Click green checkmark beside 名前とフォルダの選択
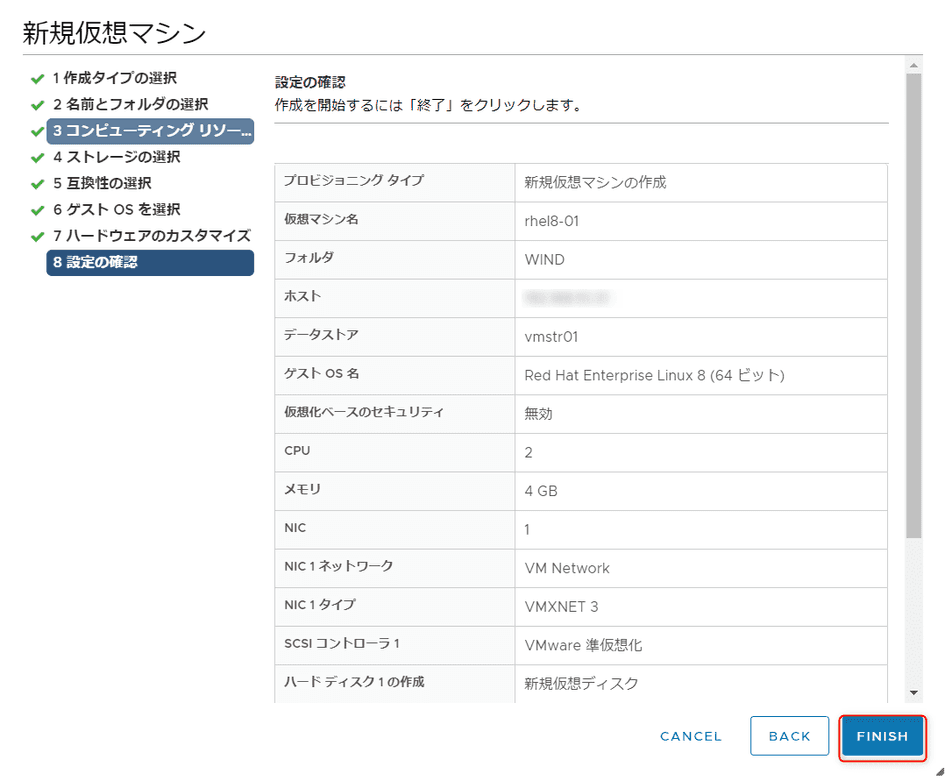This screenshot has width=945, height=780. (37, 105)
